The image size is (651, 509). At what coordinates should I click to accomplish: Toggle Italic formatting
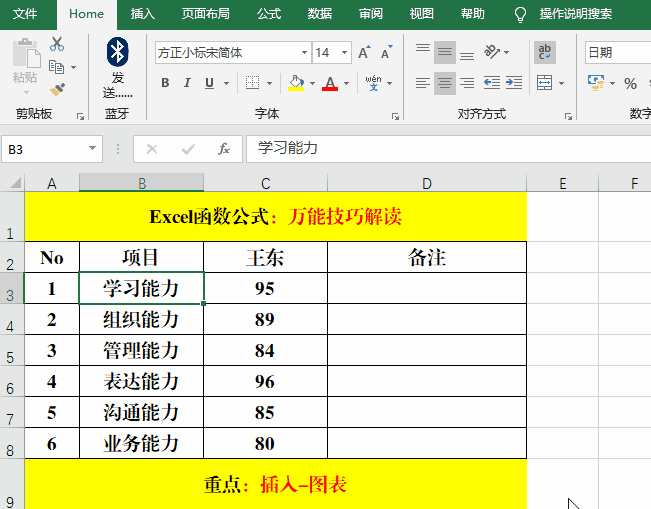(187, 83)
